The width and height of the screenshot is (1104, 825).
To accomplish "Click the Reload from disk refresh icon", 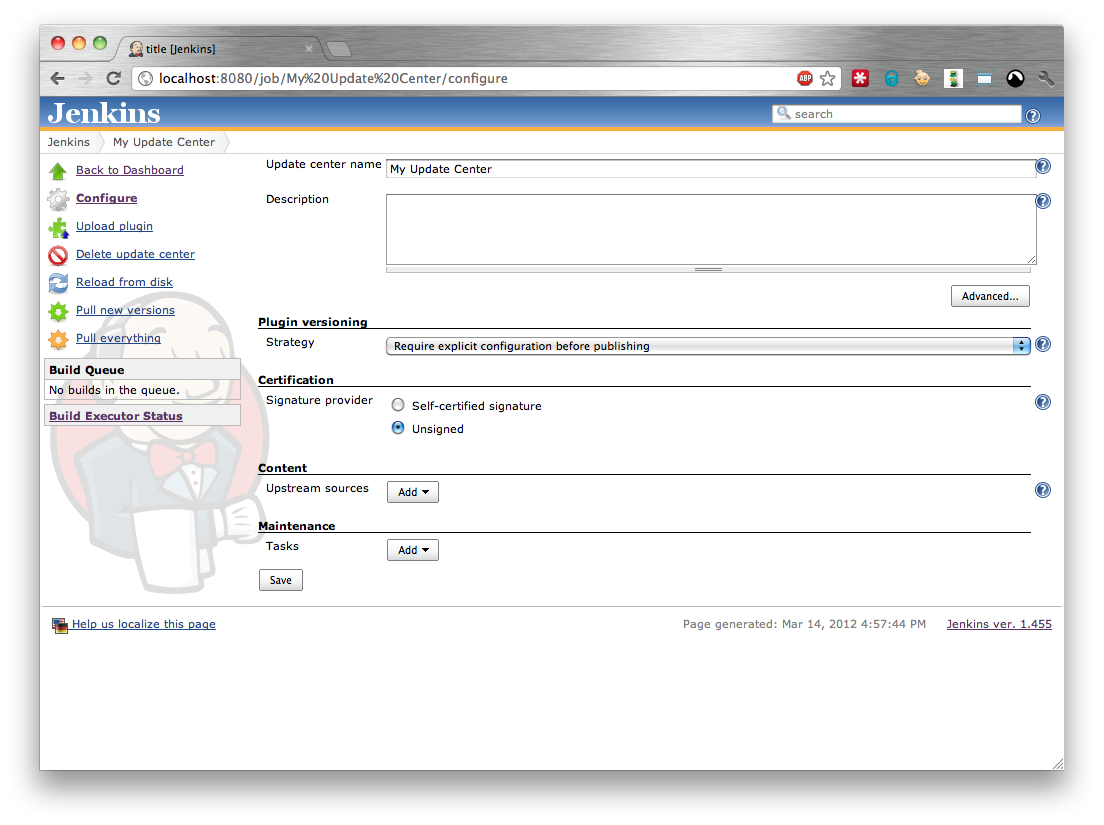I will [x=58, y=283].
